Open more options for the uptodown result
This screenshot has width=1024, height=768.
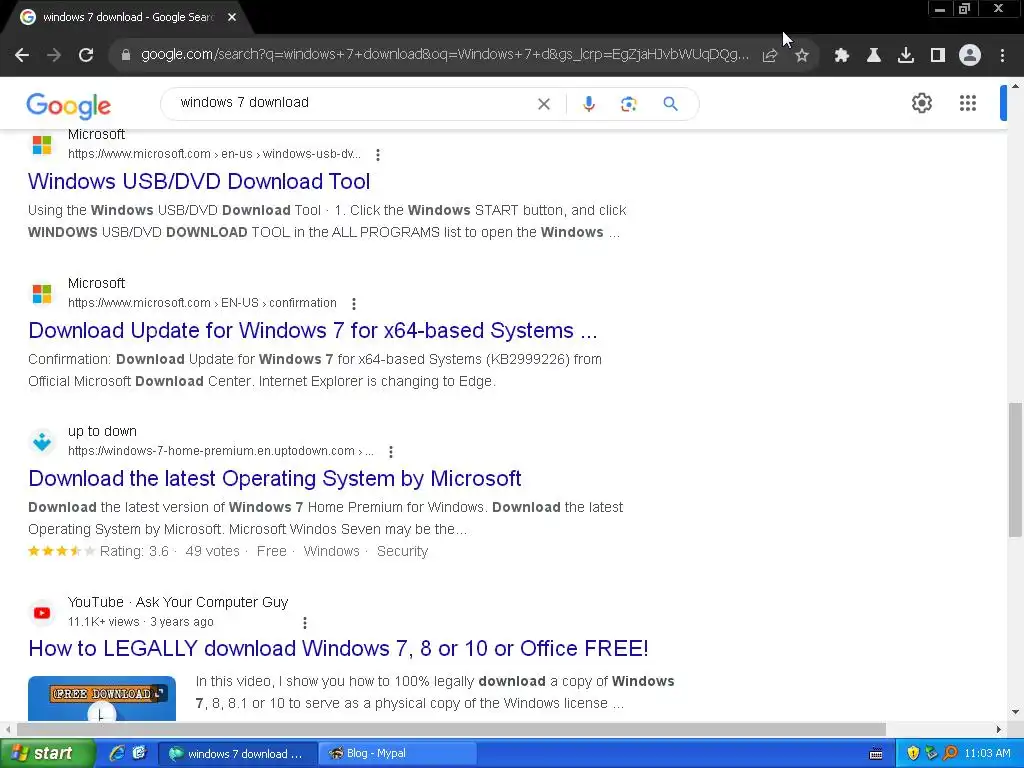(x=391, y=452)
